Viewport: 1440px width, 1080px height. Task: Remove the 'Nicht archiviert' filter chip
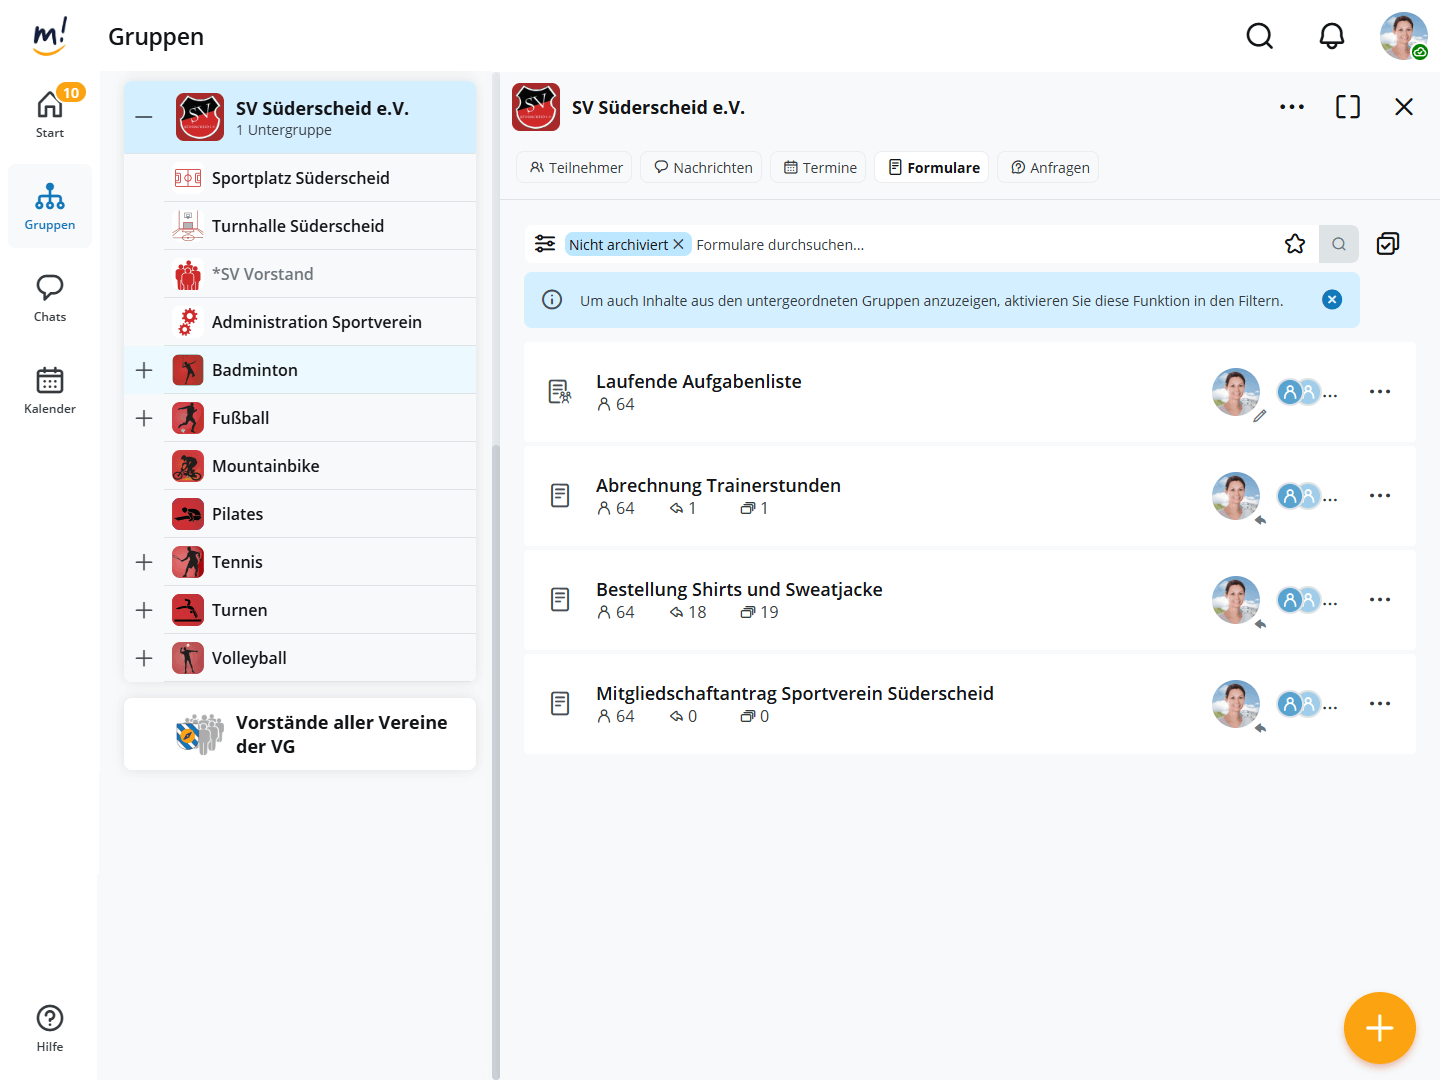point(678,244)
